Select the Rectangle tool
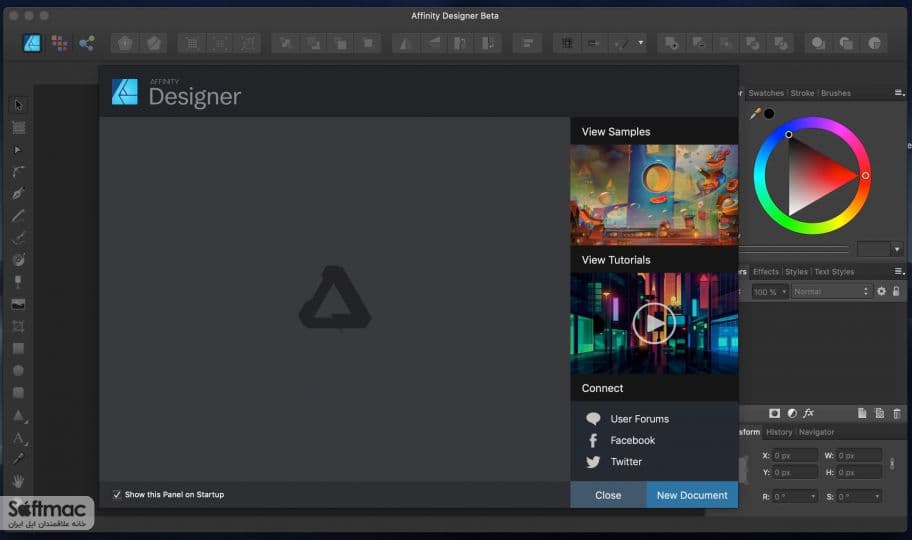Viewport: 912px width, 540px height. click(18, 349)
